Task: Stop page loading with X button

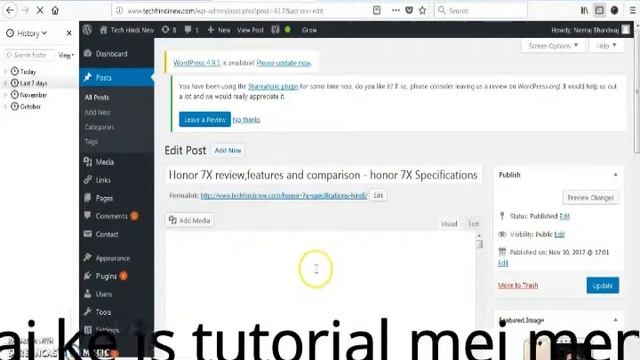Action: tap(40, 11)
